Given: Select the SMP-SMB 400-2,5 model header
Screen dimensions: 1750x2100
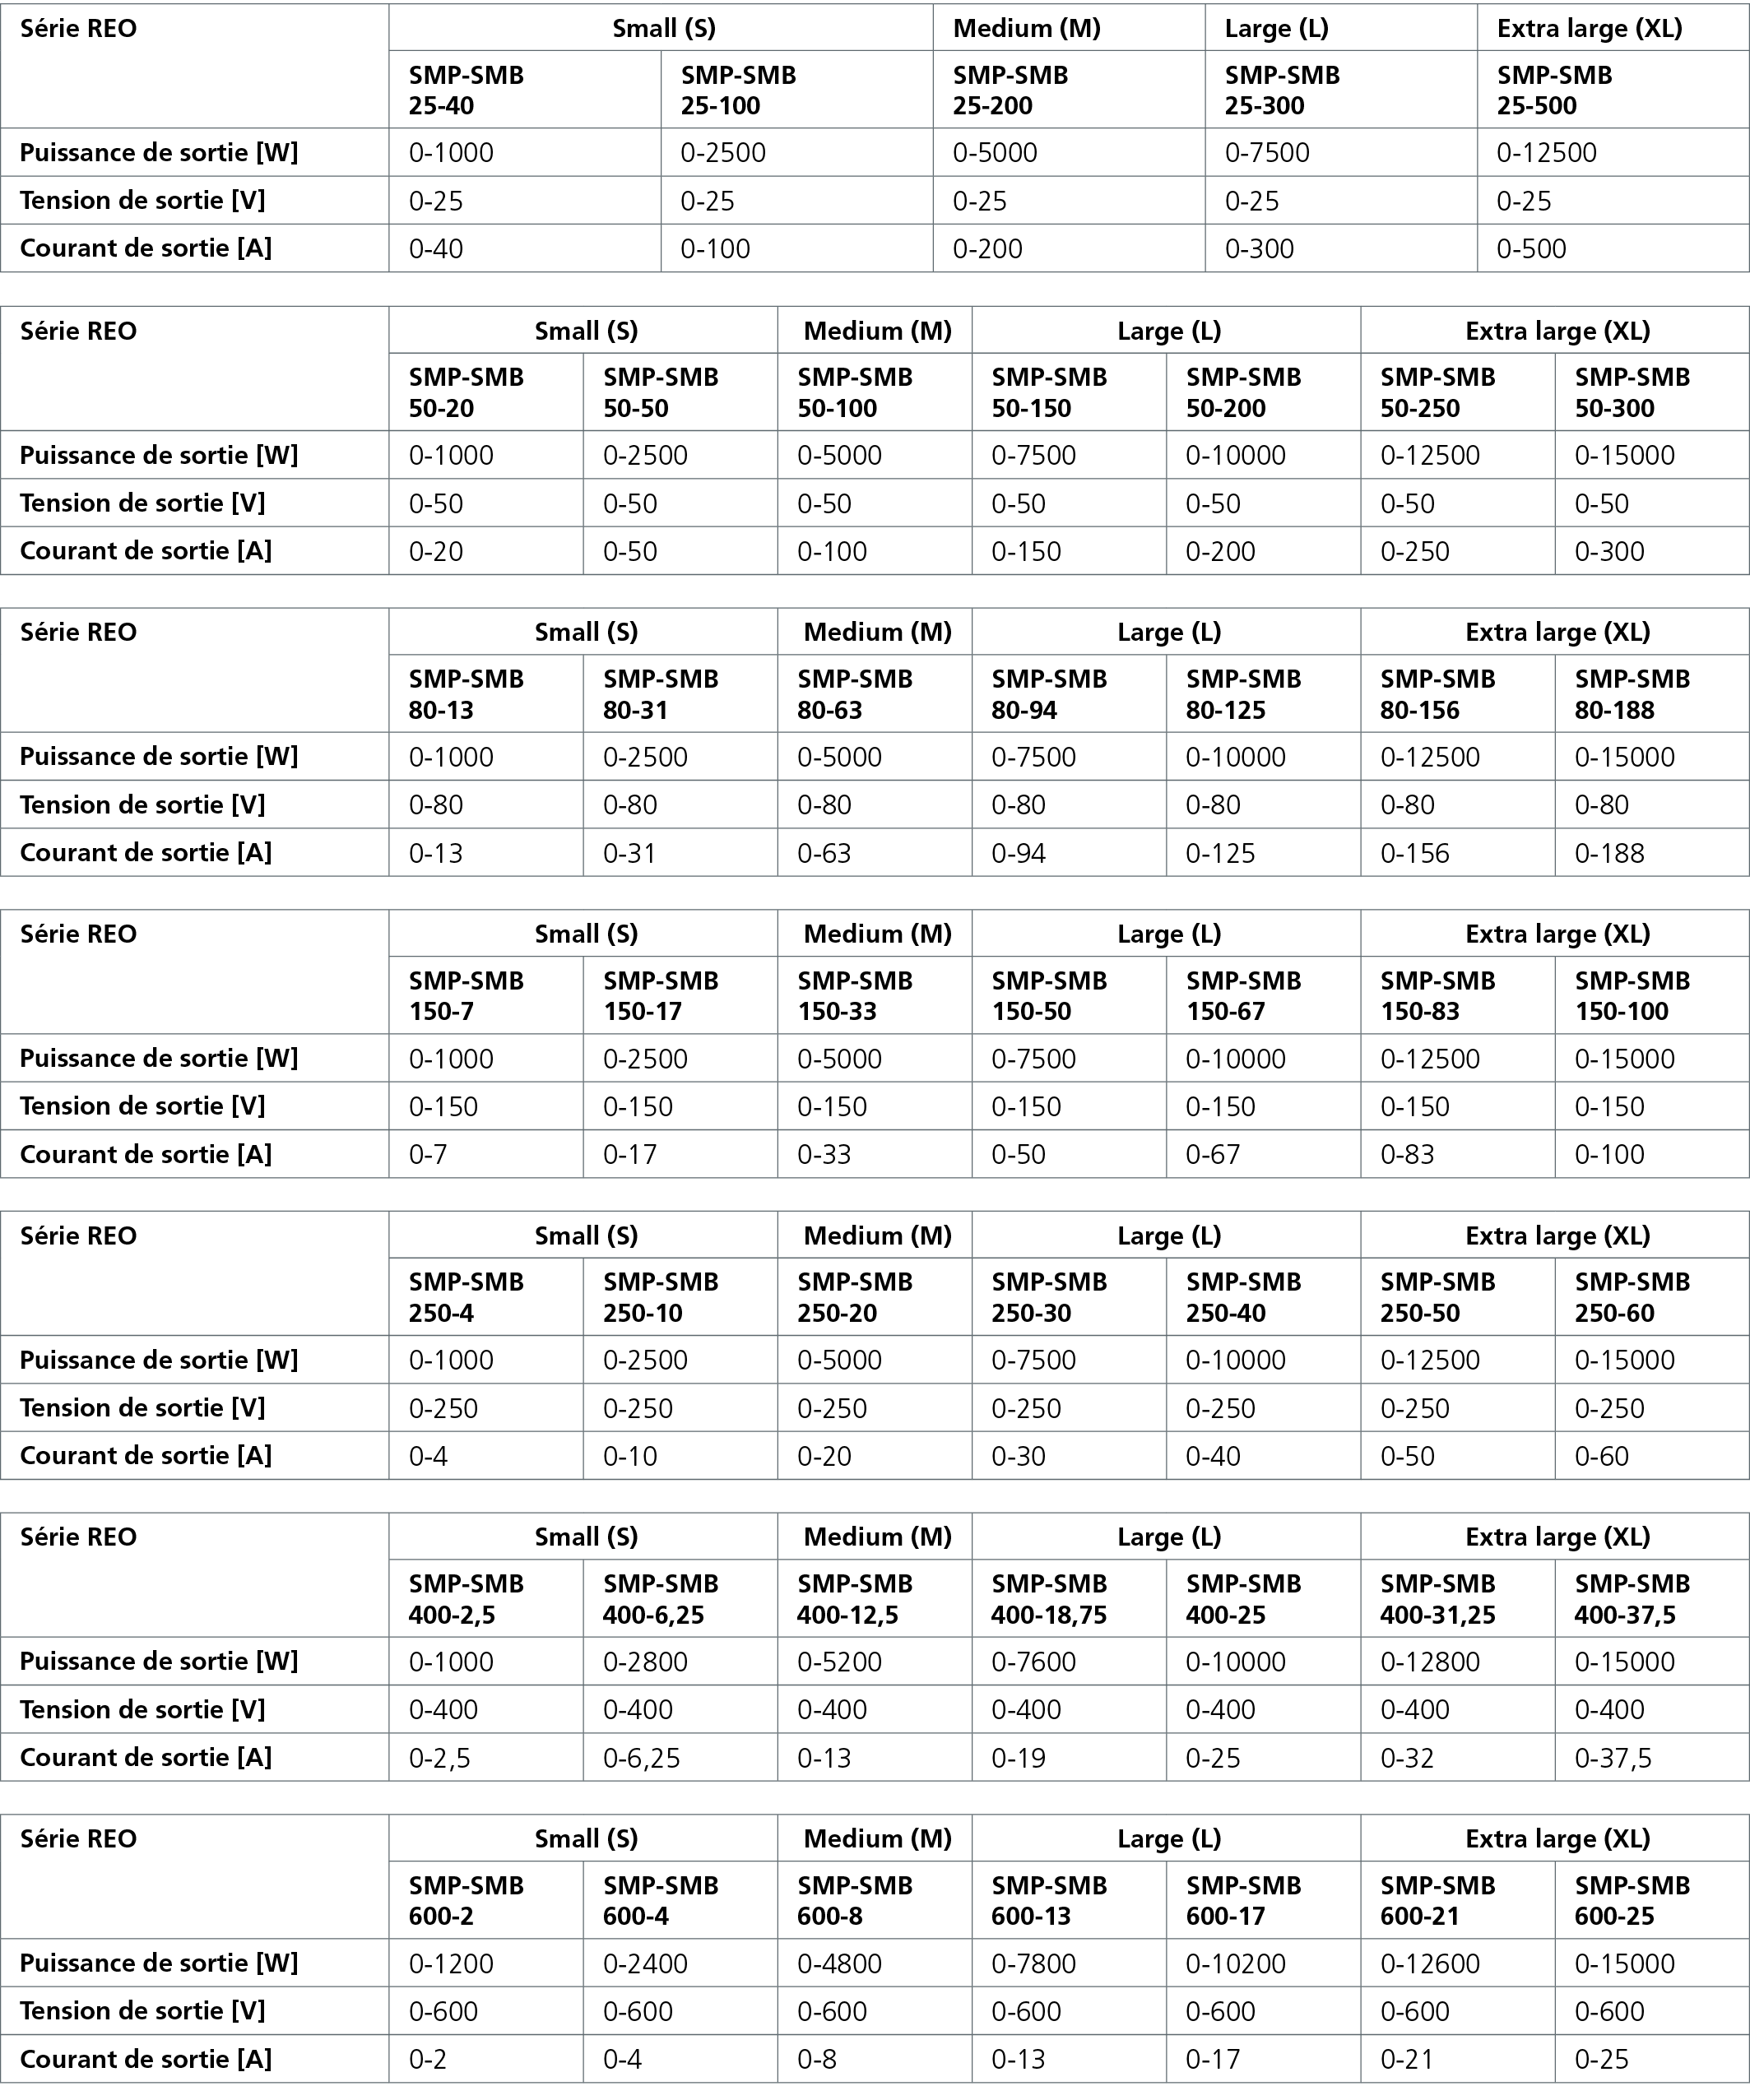Looking at the screenshot, I should pyautogui.click(x=466, y=1599).
